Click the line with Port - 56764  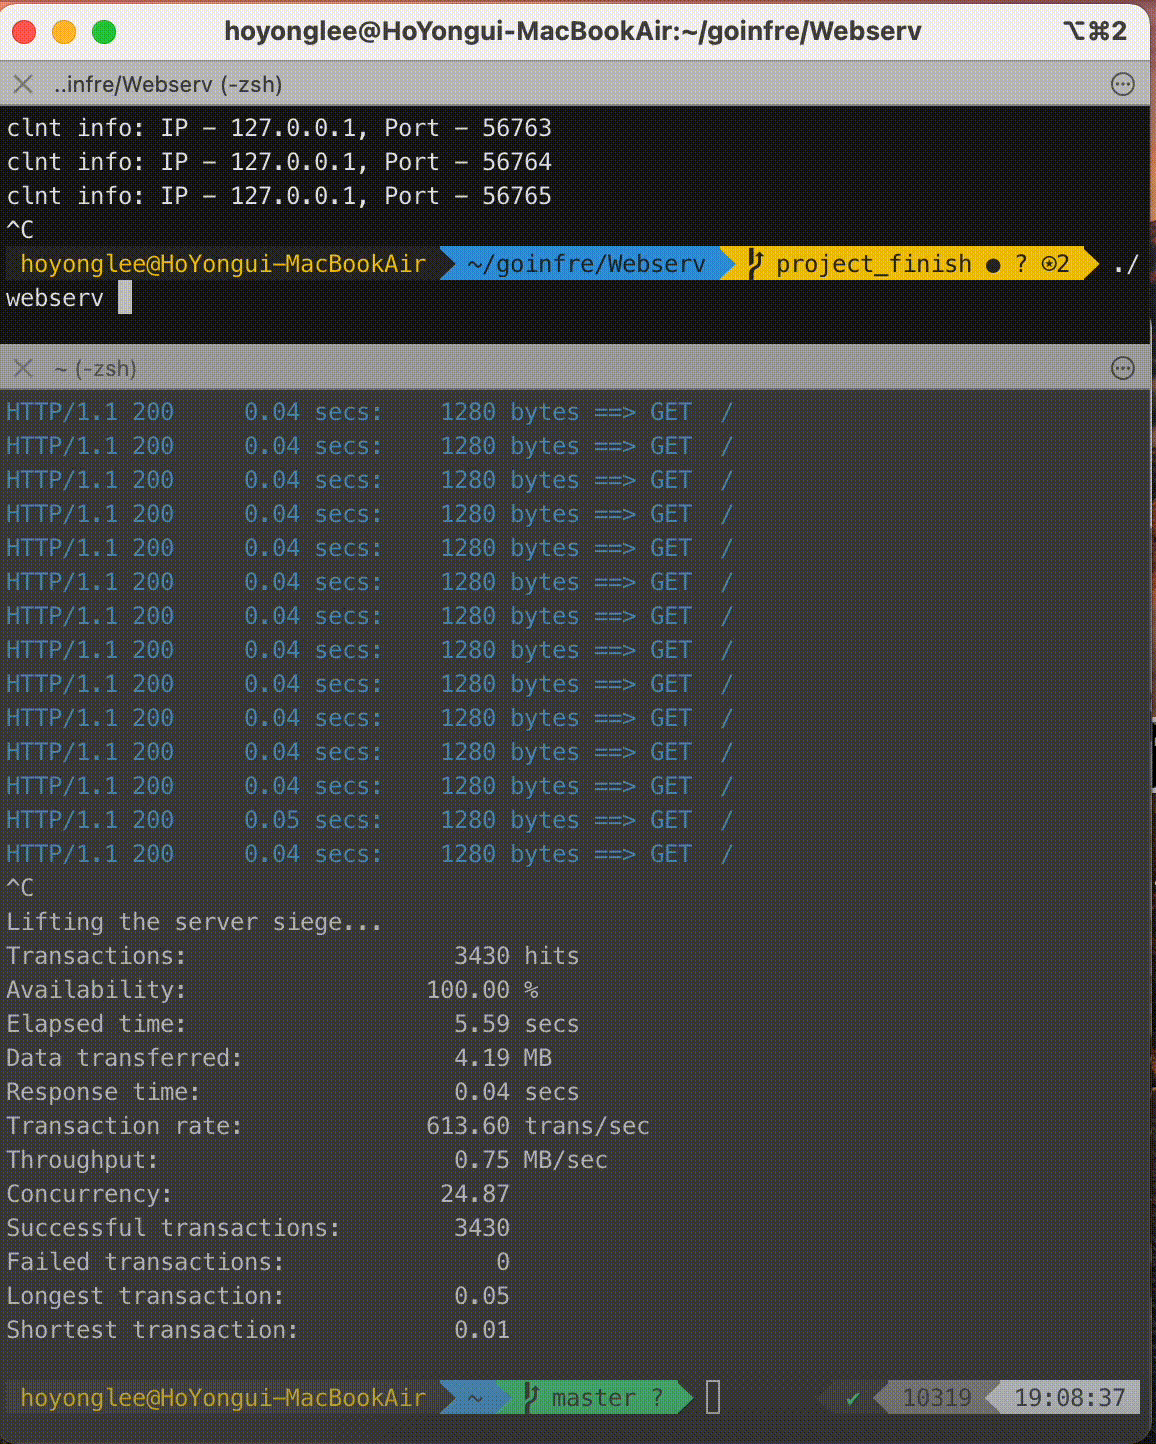(x=279, y=162)
